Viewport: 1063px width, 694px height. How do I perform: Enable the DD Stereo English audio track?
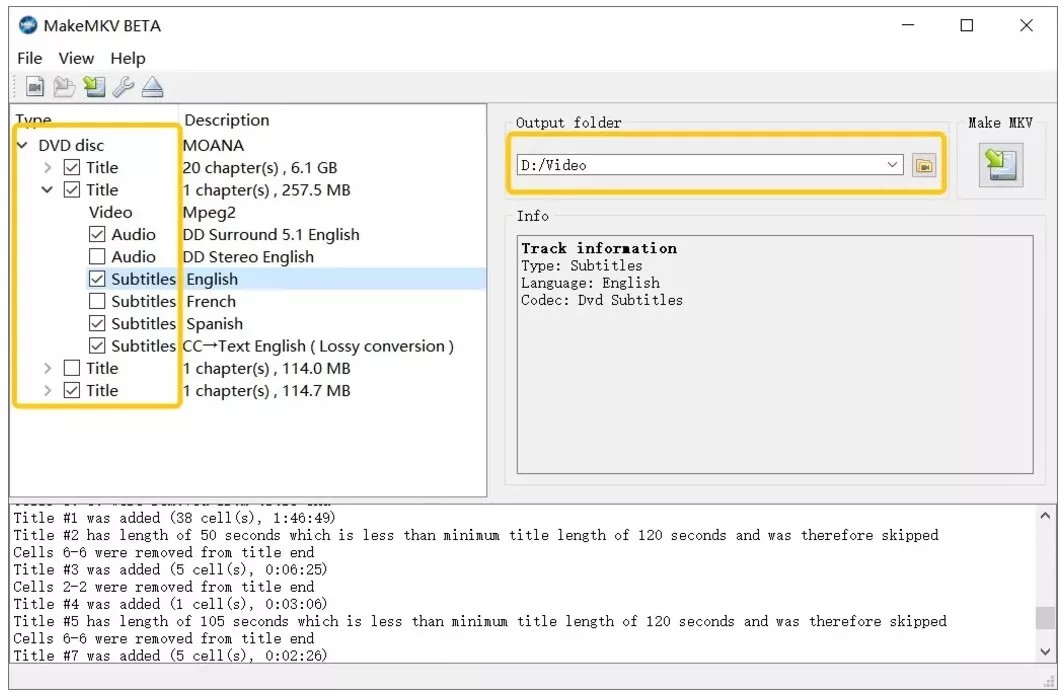(x=97, y=257)
